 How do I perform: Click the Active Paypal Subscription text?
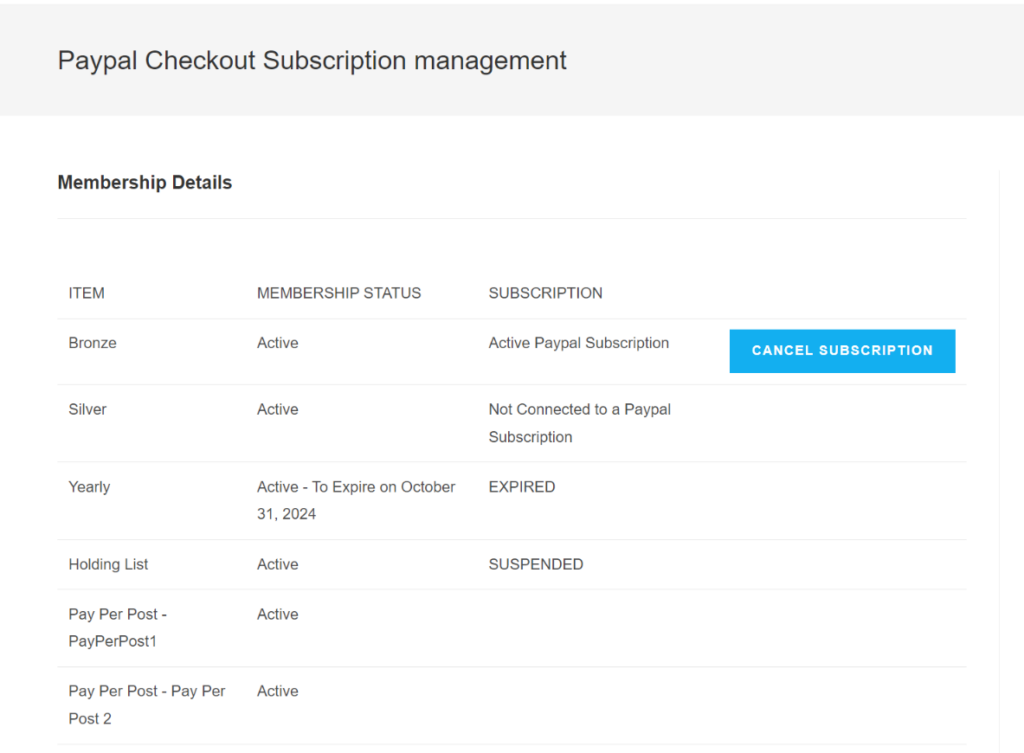point(578,343)
